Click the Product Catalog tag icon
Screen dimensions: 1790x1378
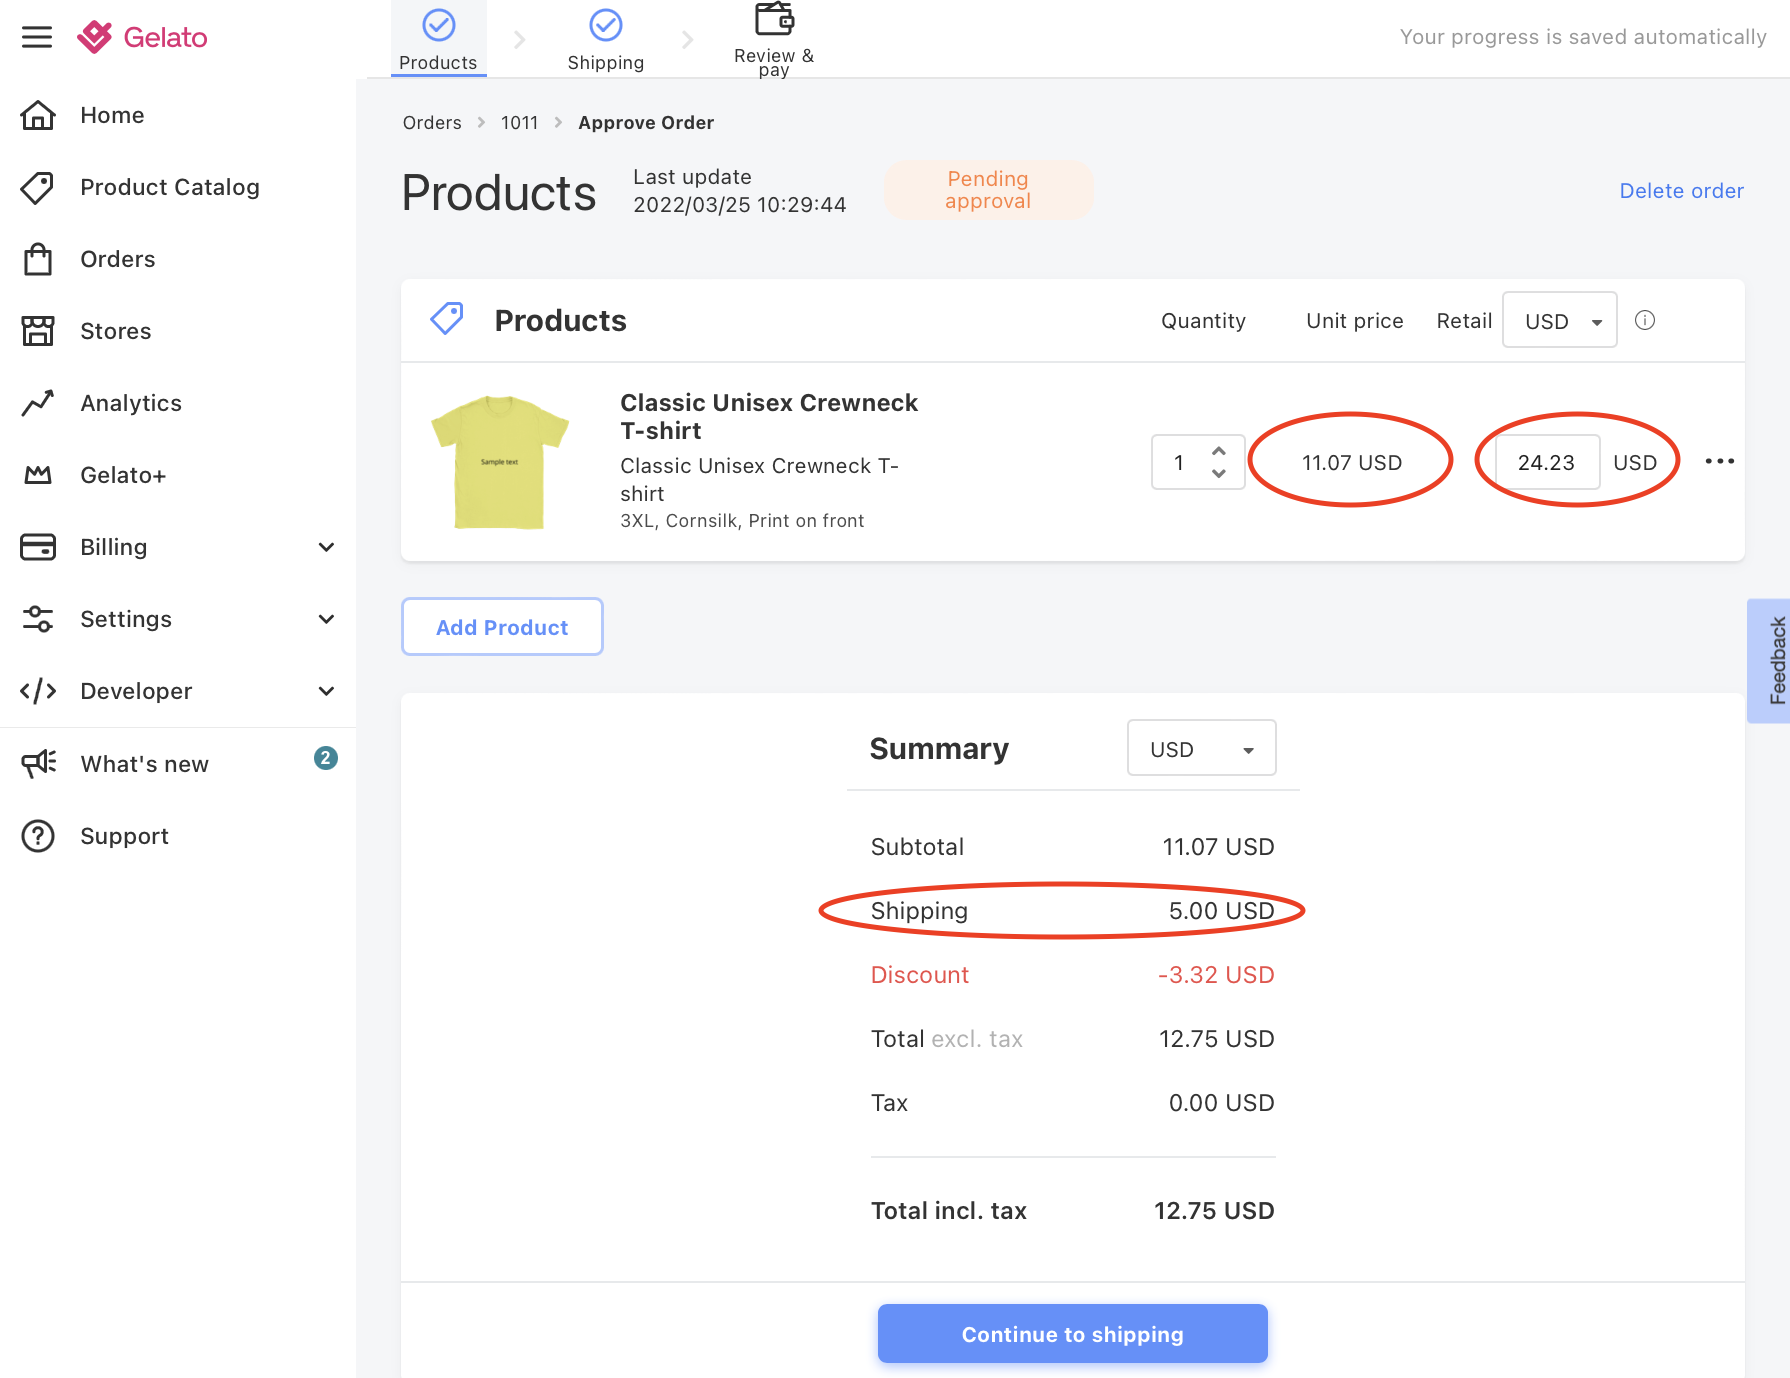(38, 187)
